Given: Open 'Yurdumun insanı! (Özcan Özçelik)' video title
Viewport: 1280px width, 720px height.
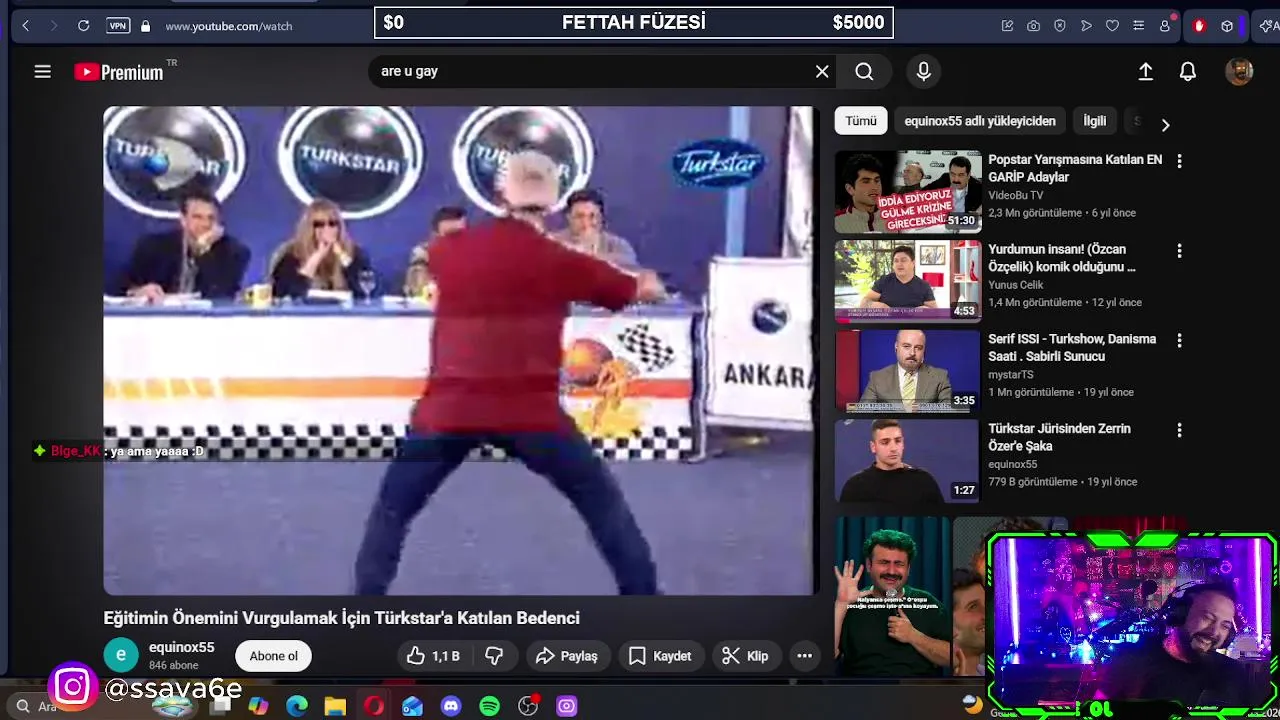Looking at the screenshot, I should (x=1062, y=258).
